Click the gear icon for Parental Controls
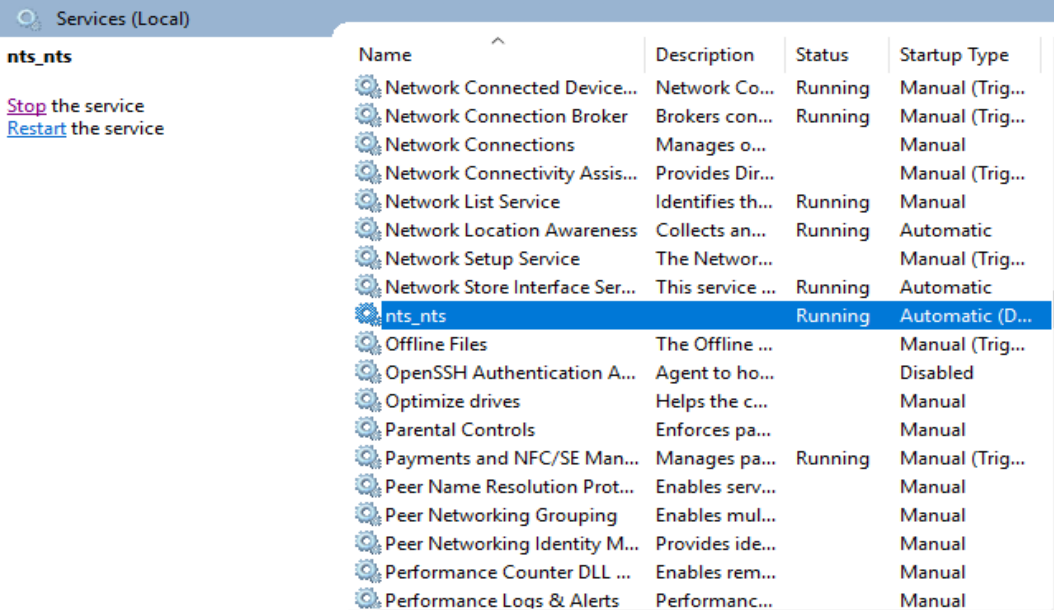 [368, 430]
